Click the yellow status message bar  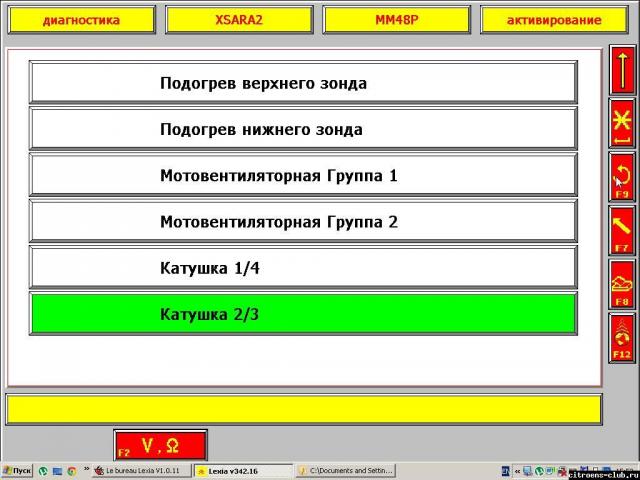[x=304, y=409]
